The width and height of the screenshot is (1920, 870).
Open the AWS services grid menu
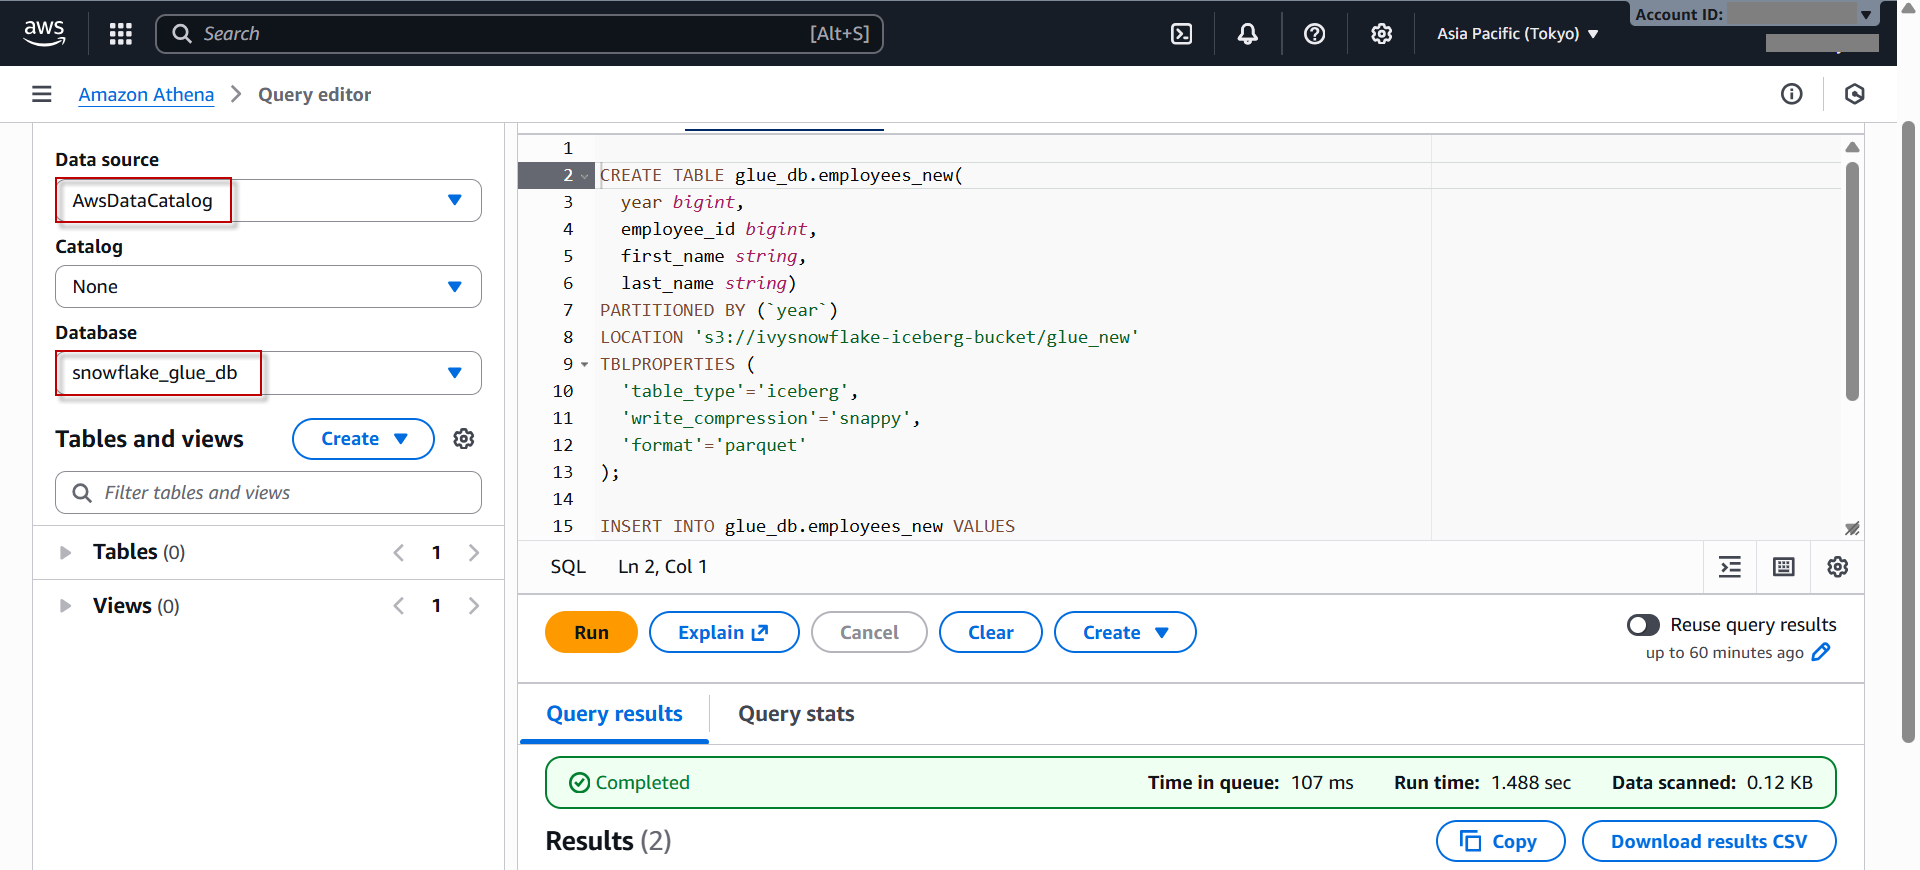(121, 34)
